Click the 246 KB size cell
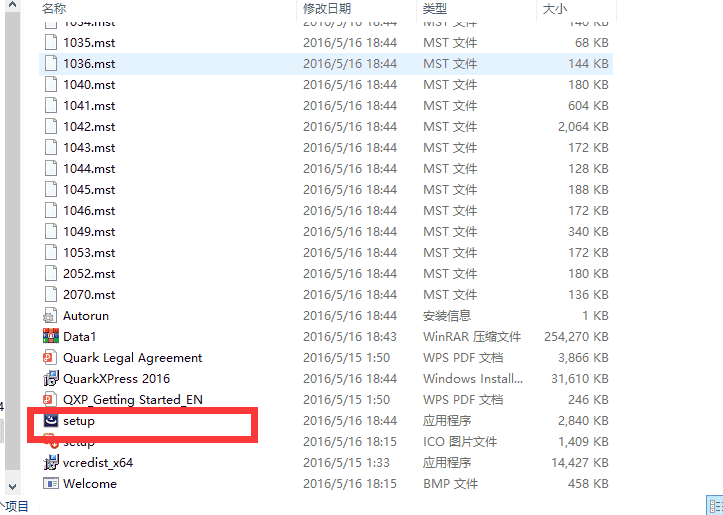 pos(588,399)
